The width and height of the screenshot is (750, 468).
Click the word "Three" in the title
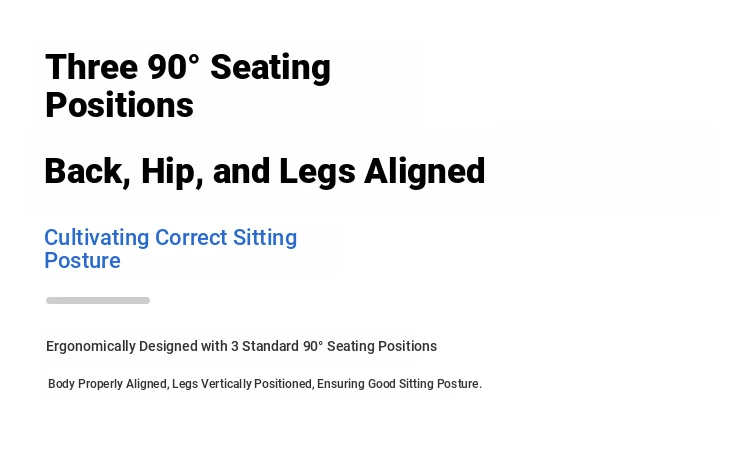pos(91,67)
